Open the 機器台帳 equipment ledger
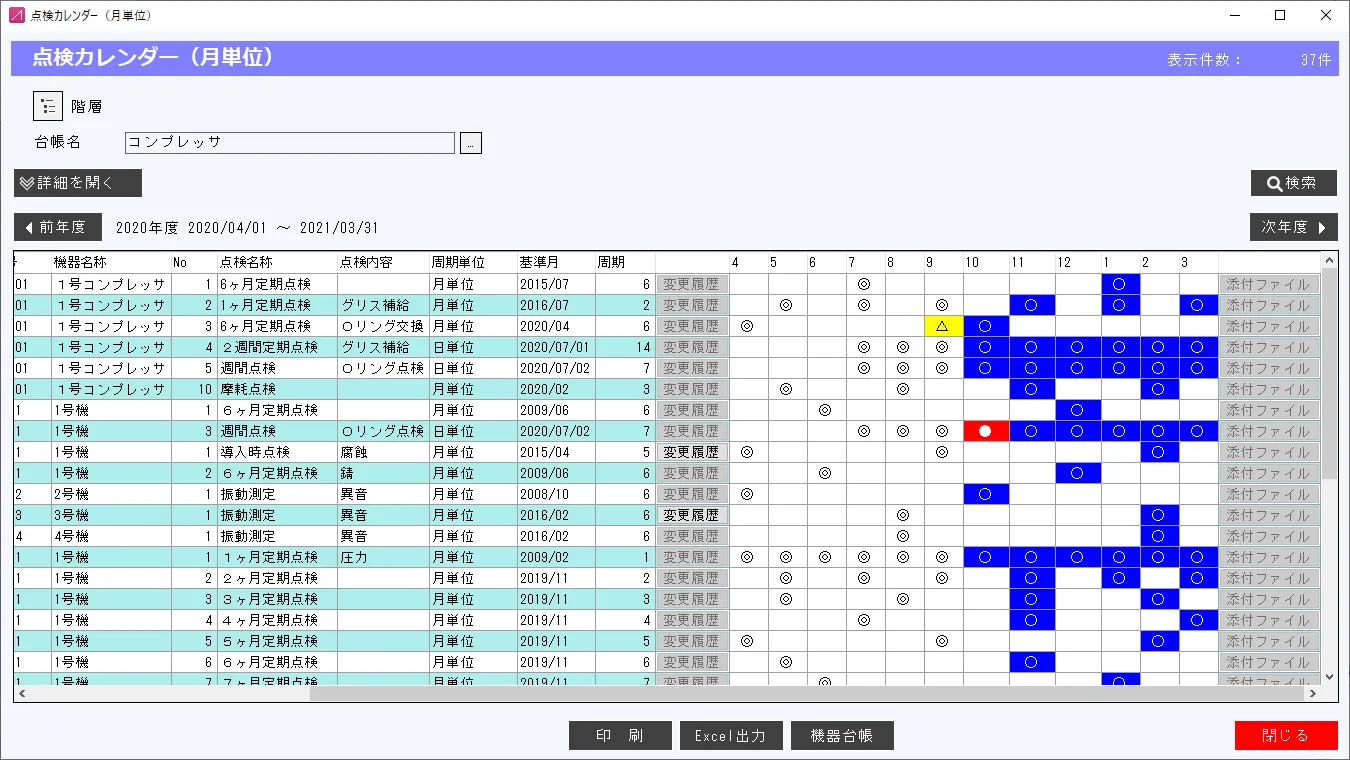 click(842, 735)
